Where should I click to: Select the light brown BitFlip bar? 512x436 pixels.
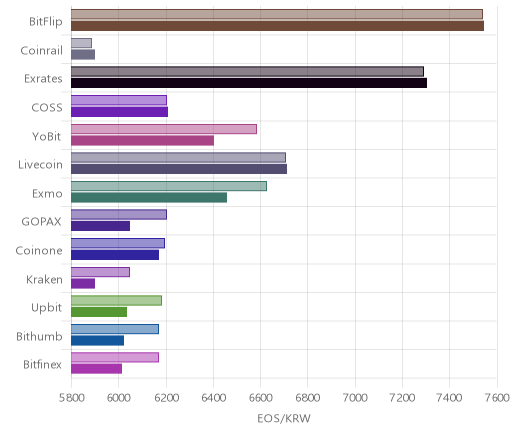click(x=277, y=14)
